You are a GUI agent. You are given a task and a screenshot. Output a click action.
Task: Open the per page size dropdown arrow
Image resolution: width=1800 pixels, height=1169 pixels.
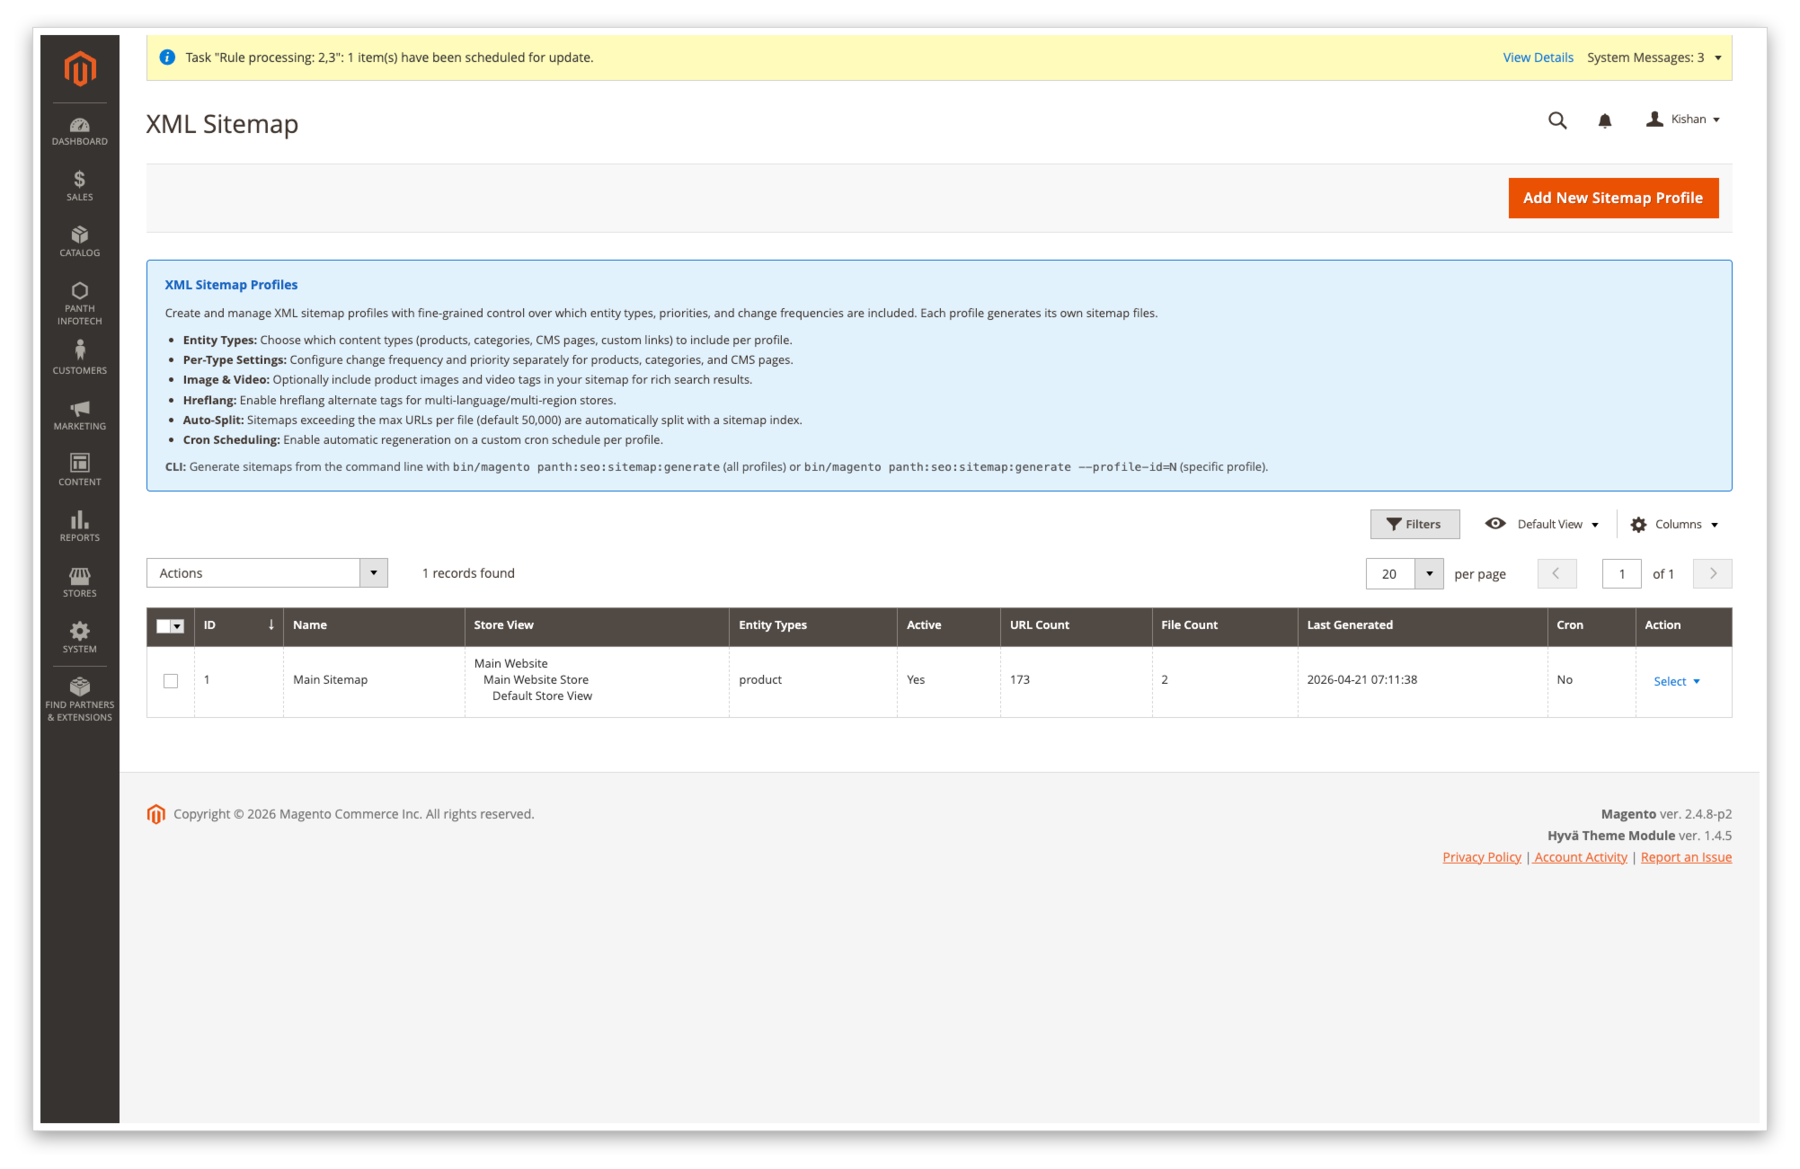click(1429, 574)
